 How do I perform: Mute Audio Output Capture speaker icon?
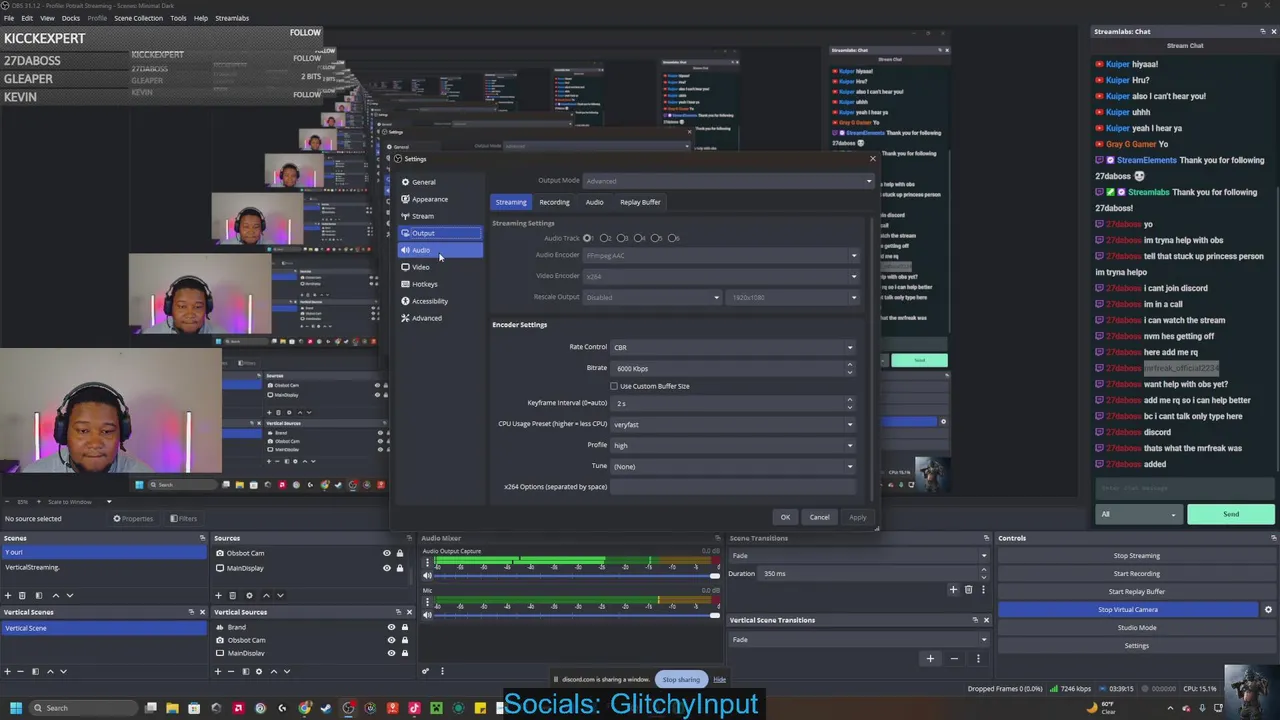point(427,575)
